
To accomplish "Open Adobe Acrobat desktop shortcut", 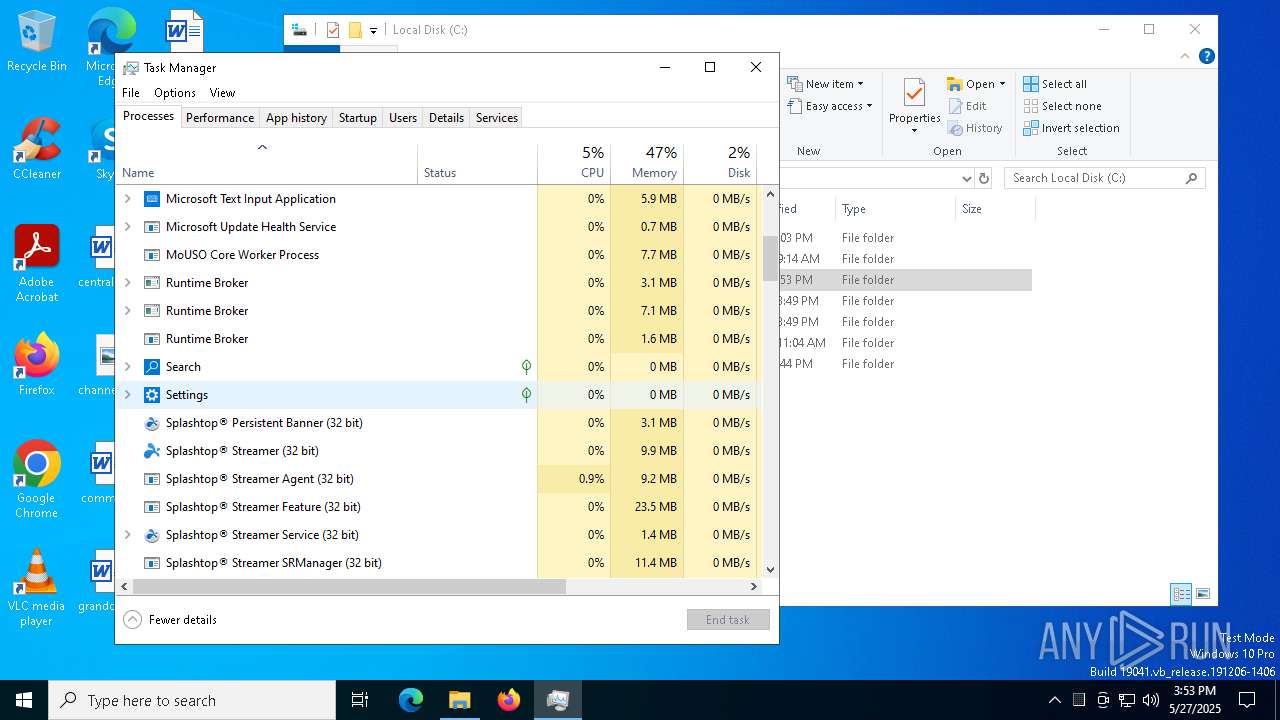I will [36, 264].
